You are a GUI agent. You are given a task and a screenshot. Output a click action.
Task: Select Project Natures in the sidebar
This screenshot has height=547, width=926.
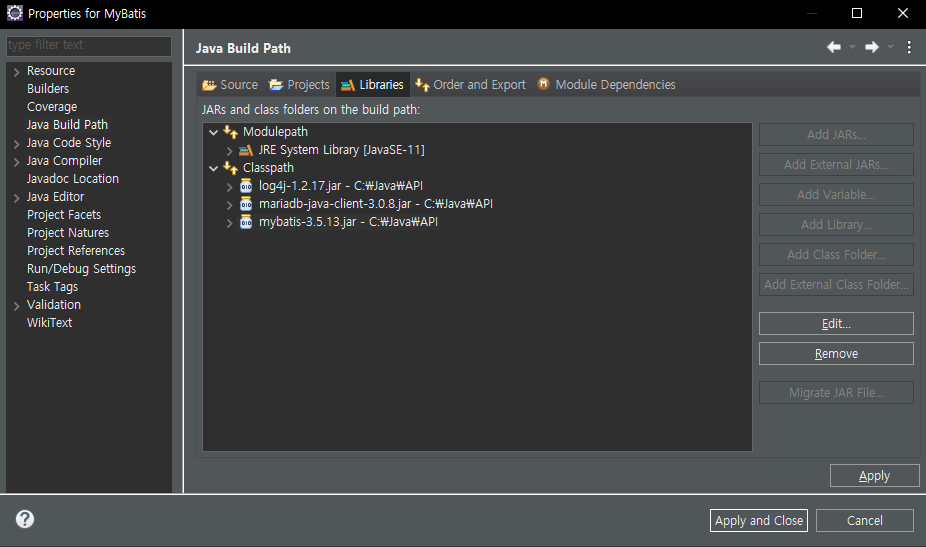pos(68,233)
